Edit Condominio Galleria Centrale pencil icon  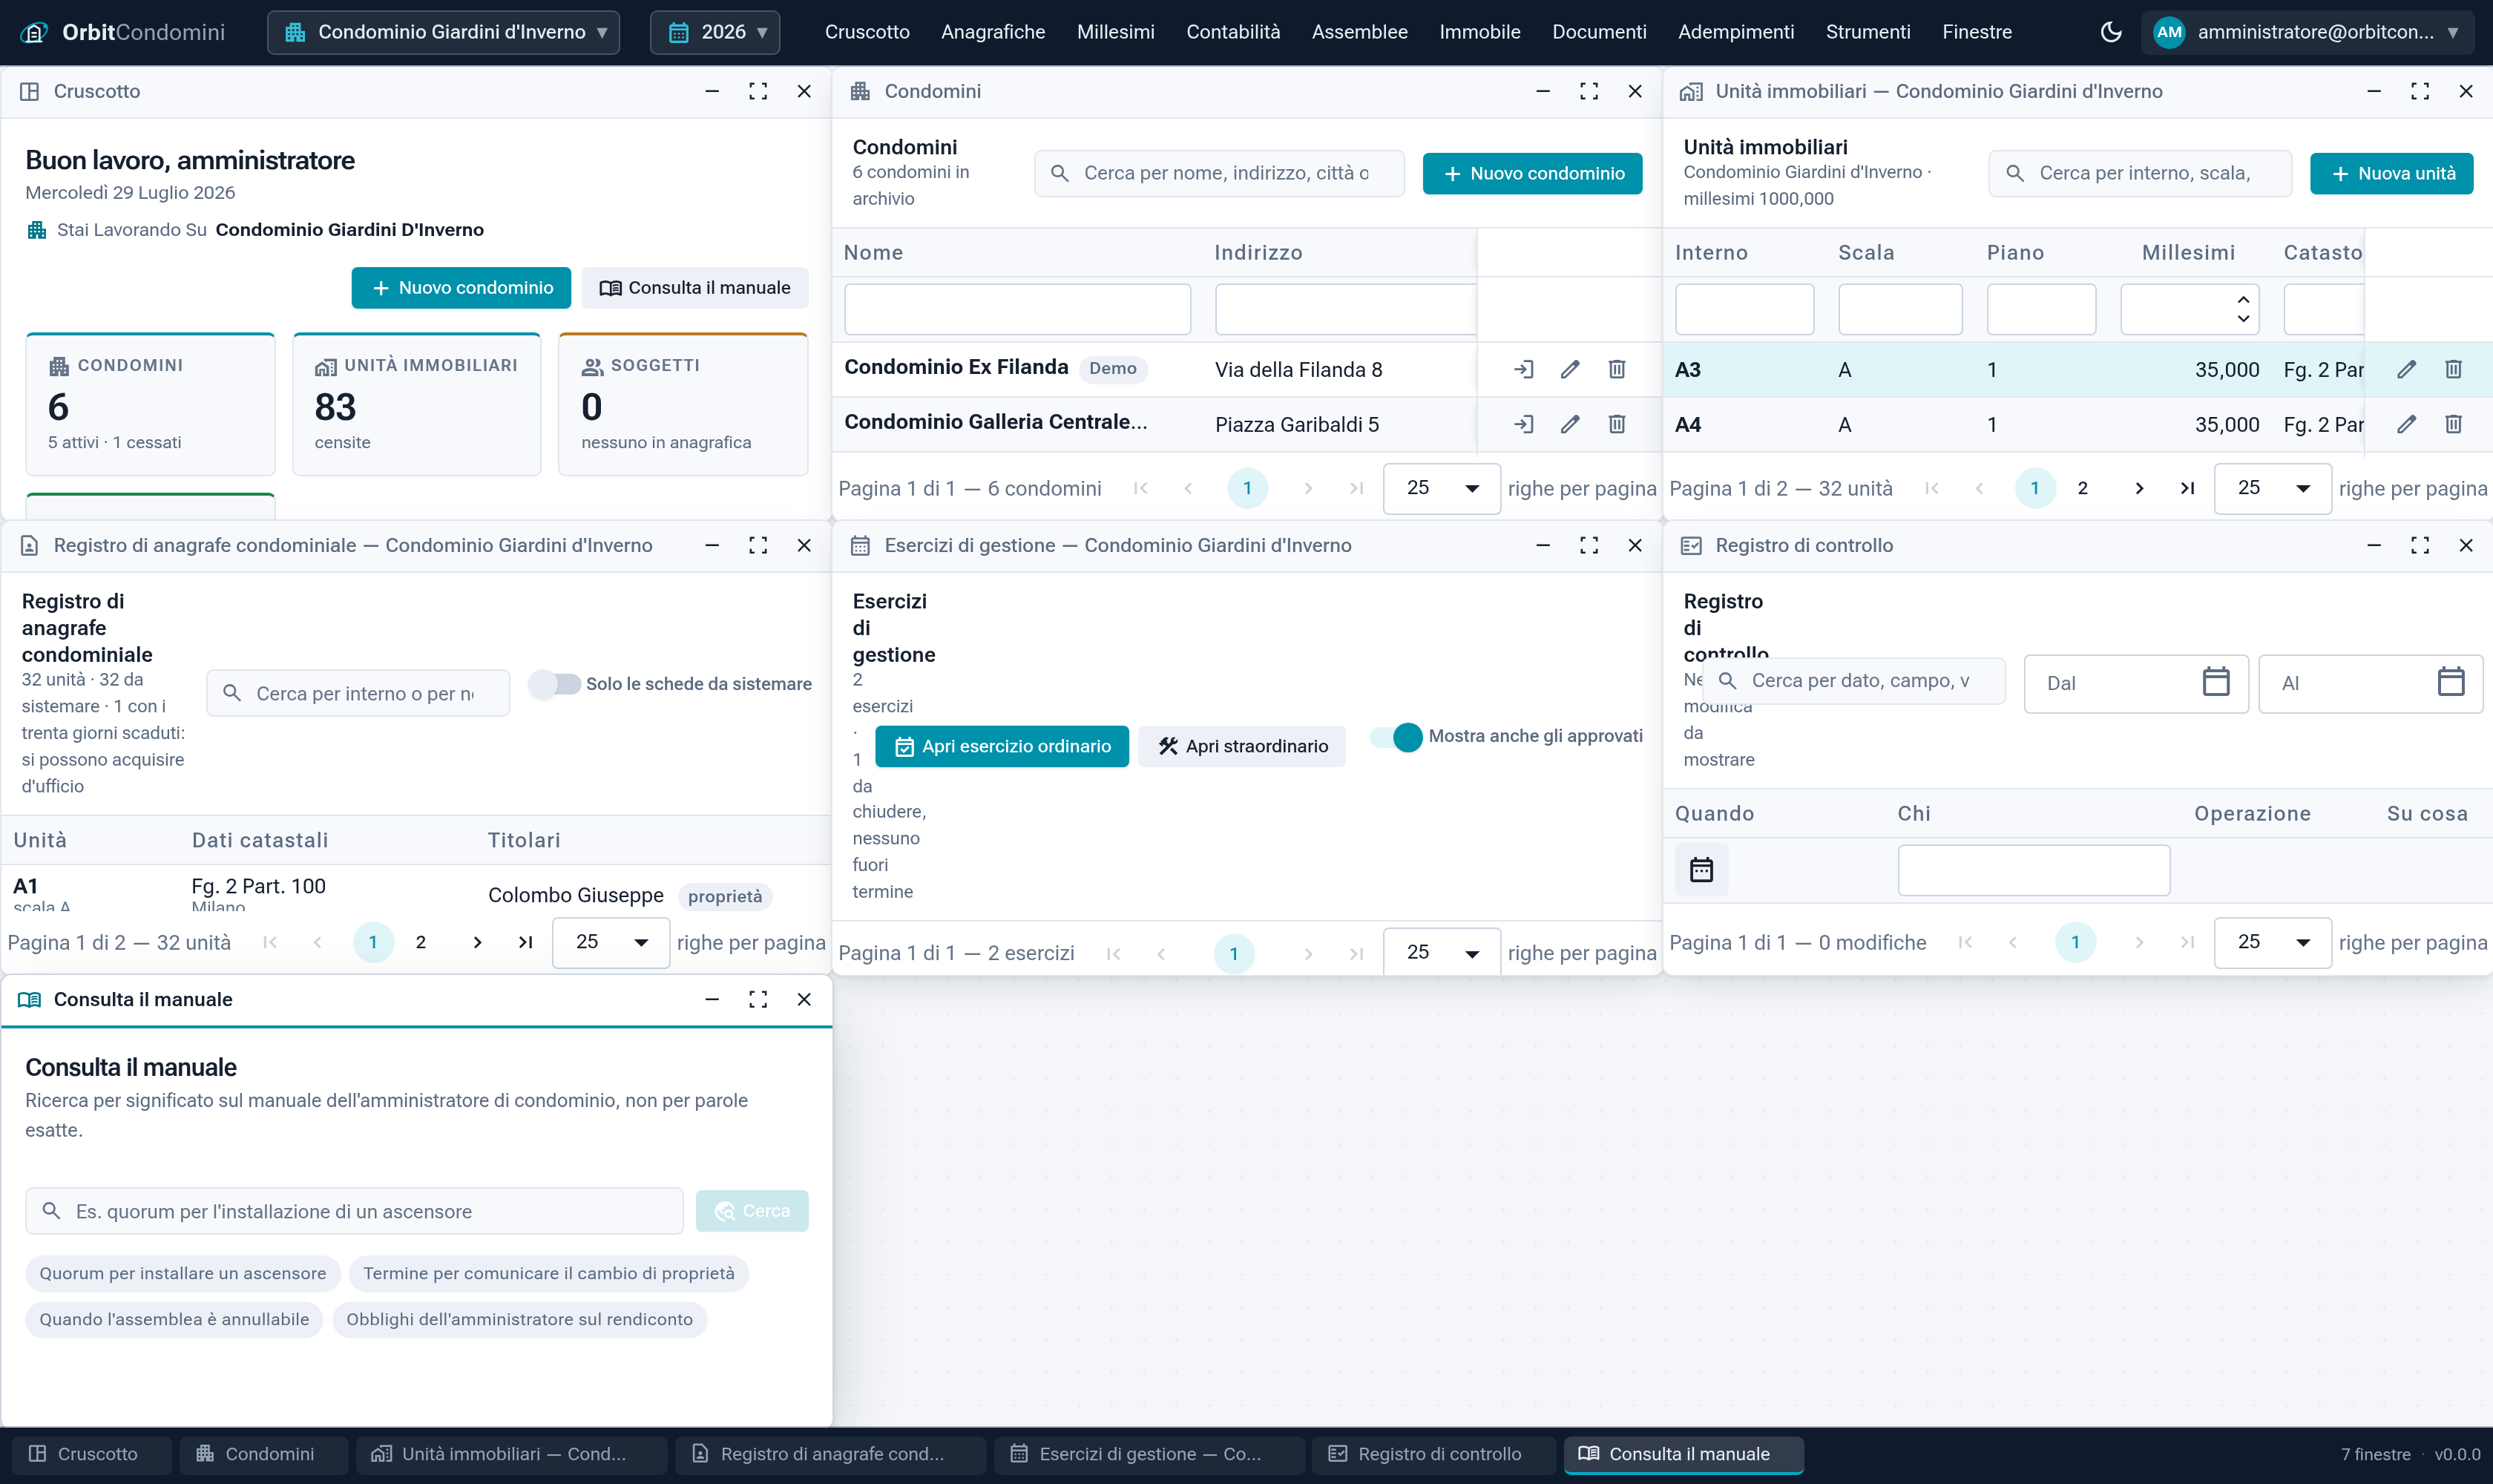[1570, 424]
